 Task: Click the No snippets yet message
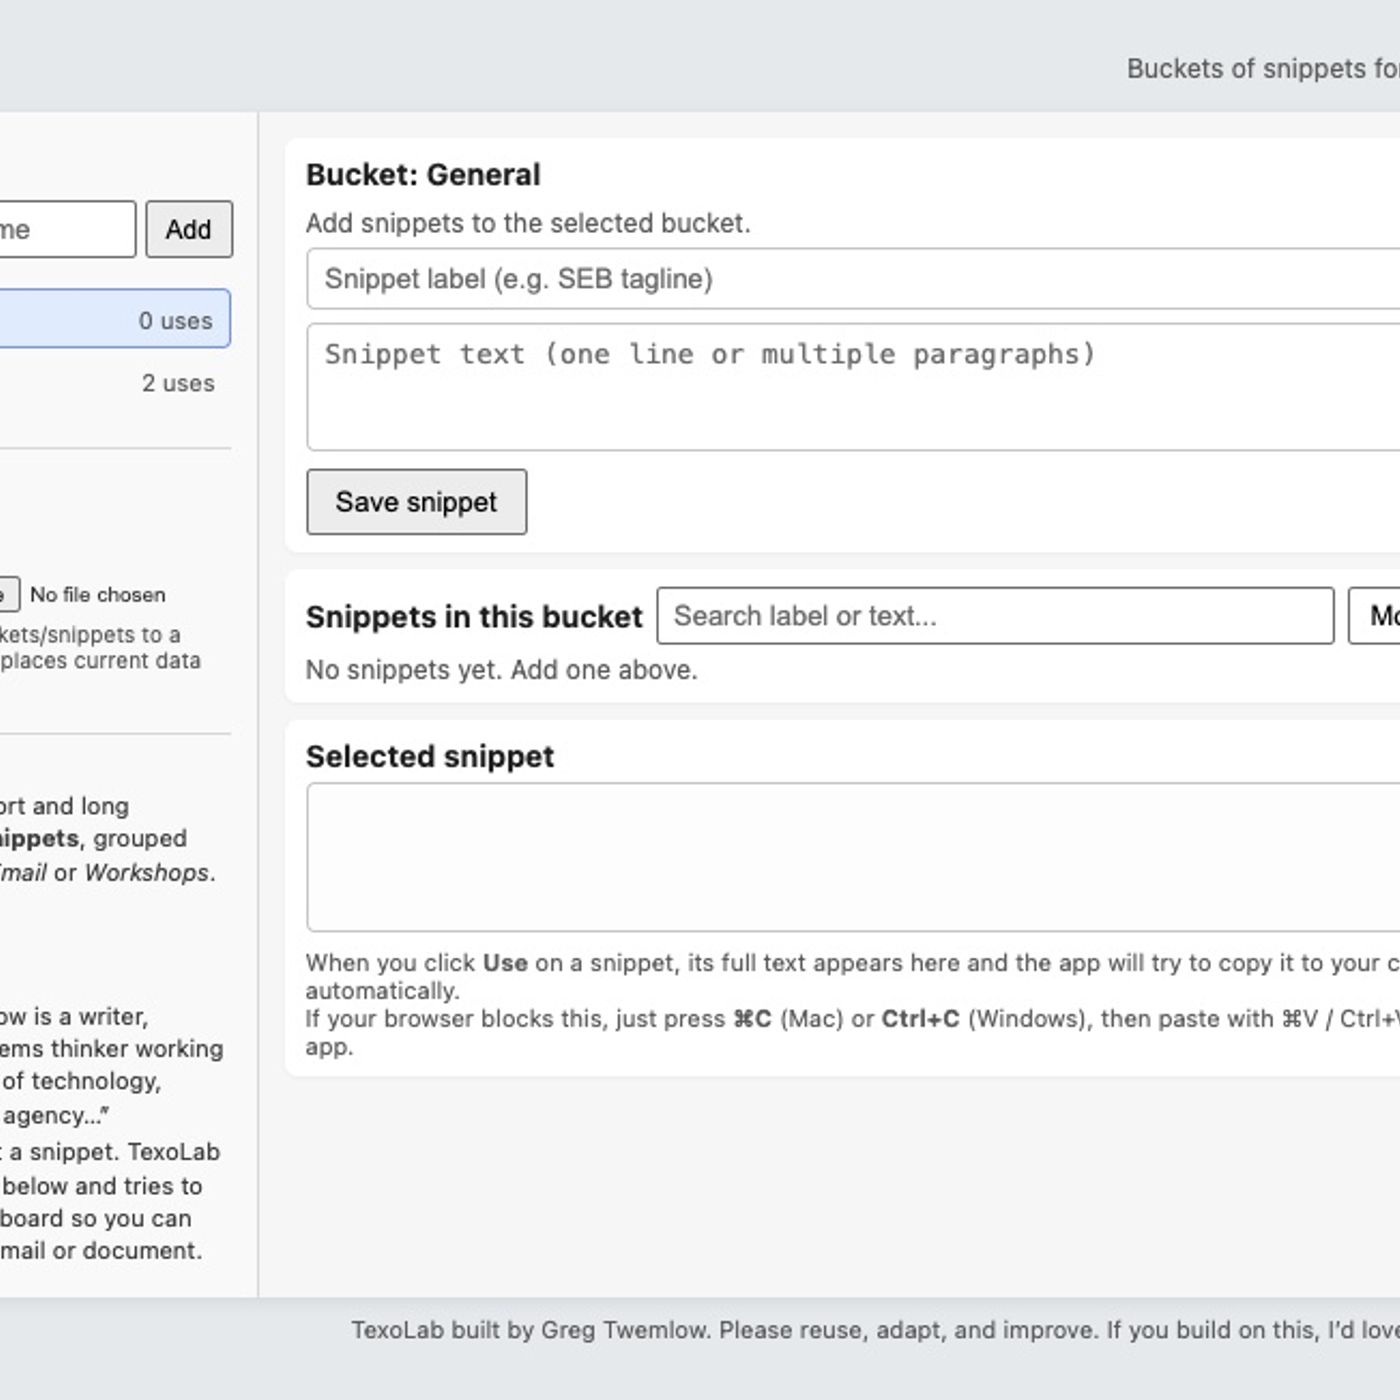tap(501, 670)
